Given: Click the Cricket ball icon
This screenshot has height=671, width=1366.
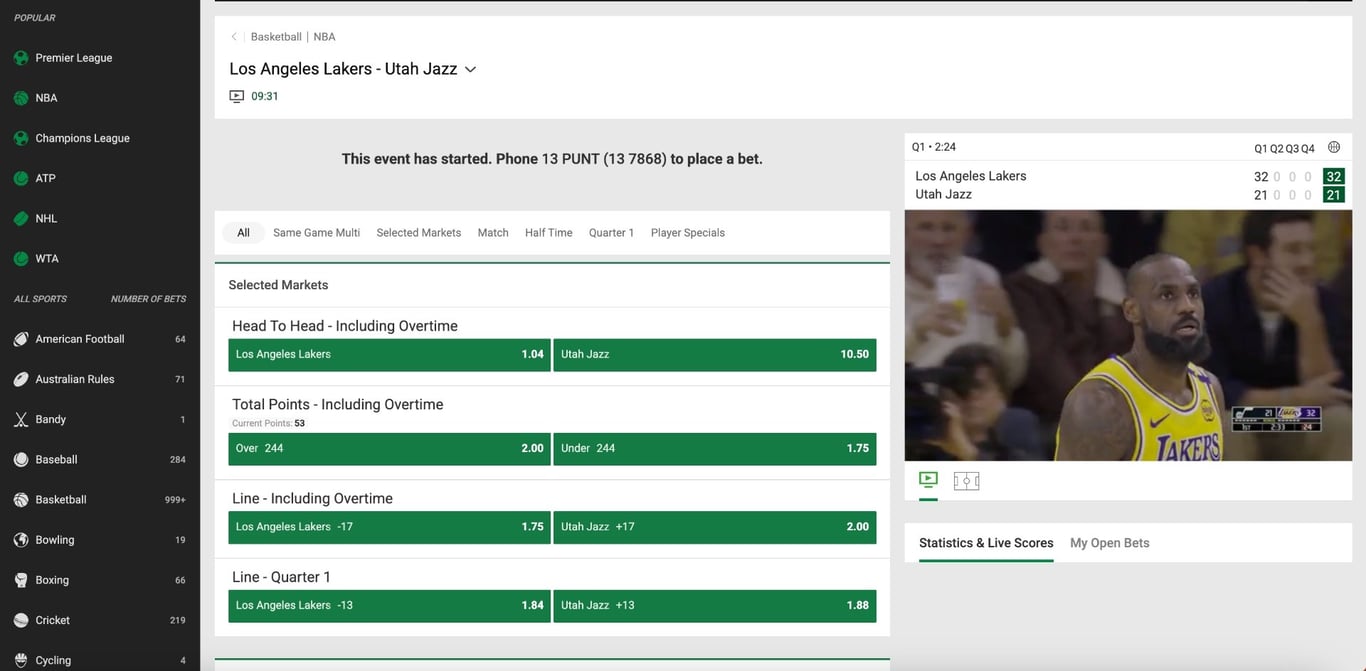Looking at the screenshot, I should (x=20, y=620).
